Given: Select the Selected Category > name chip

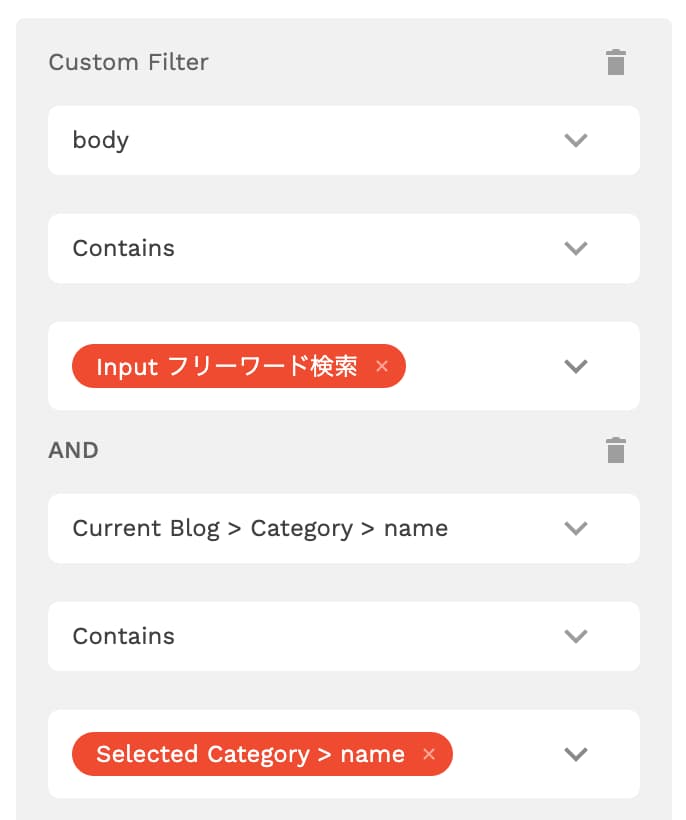Looking at the screenshot, I should (x=250, y=754).
